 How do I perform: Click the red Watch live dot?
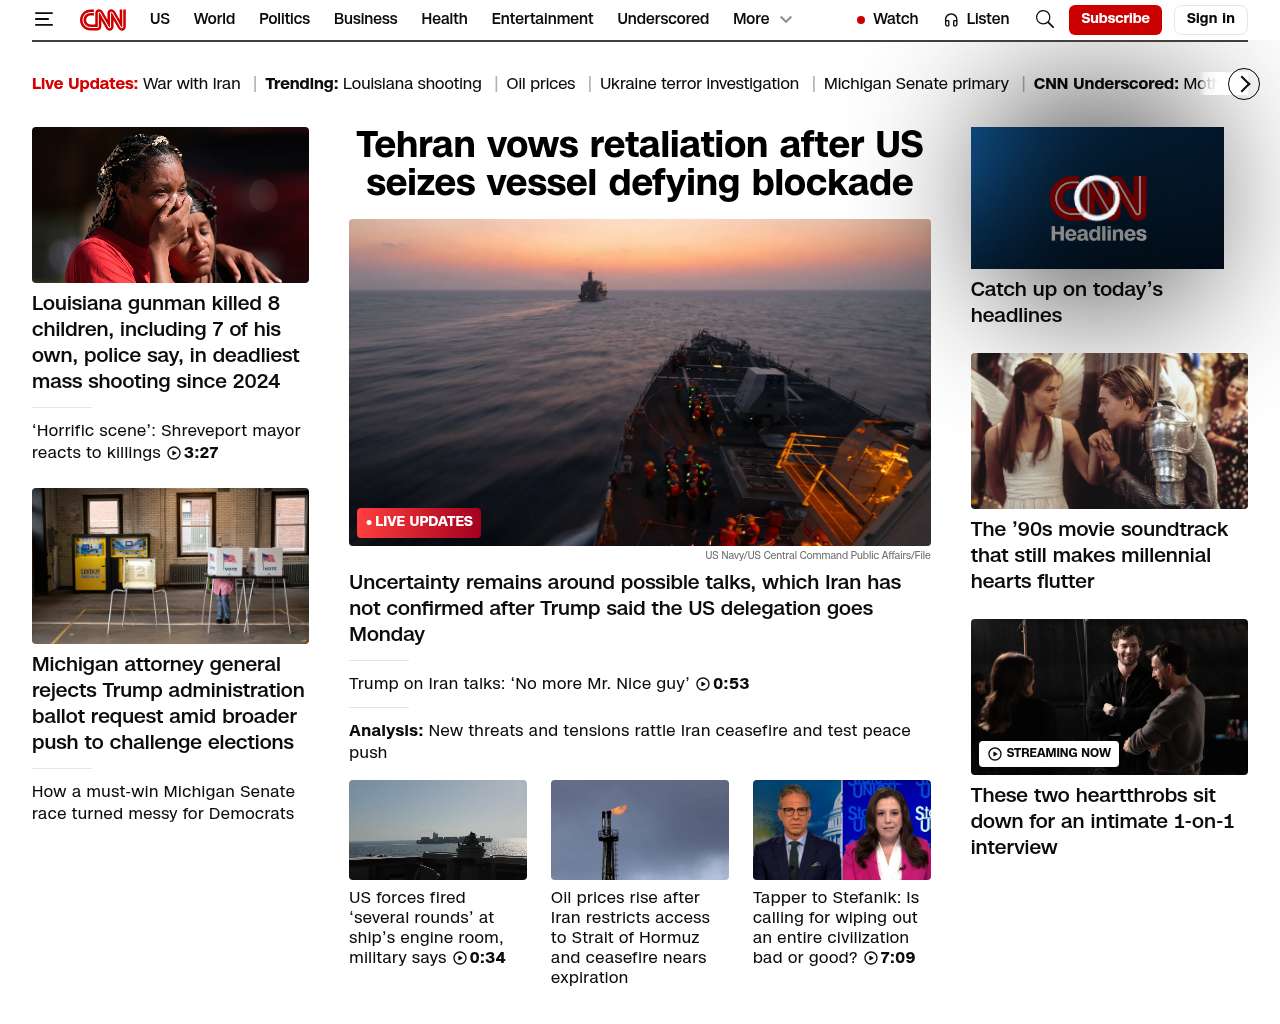pyautogui.click(x=860, y=20)
